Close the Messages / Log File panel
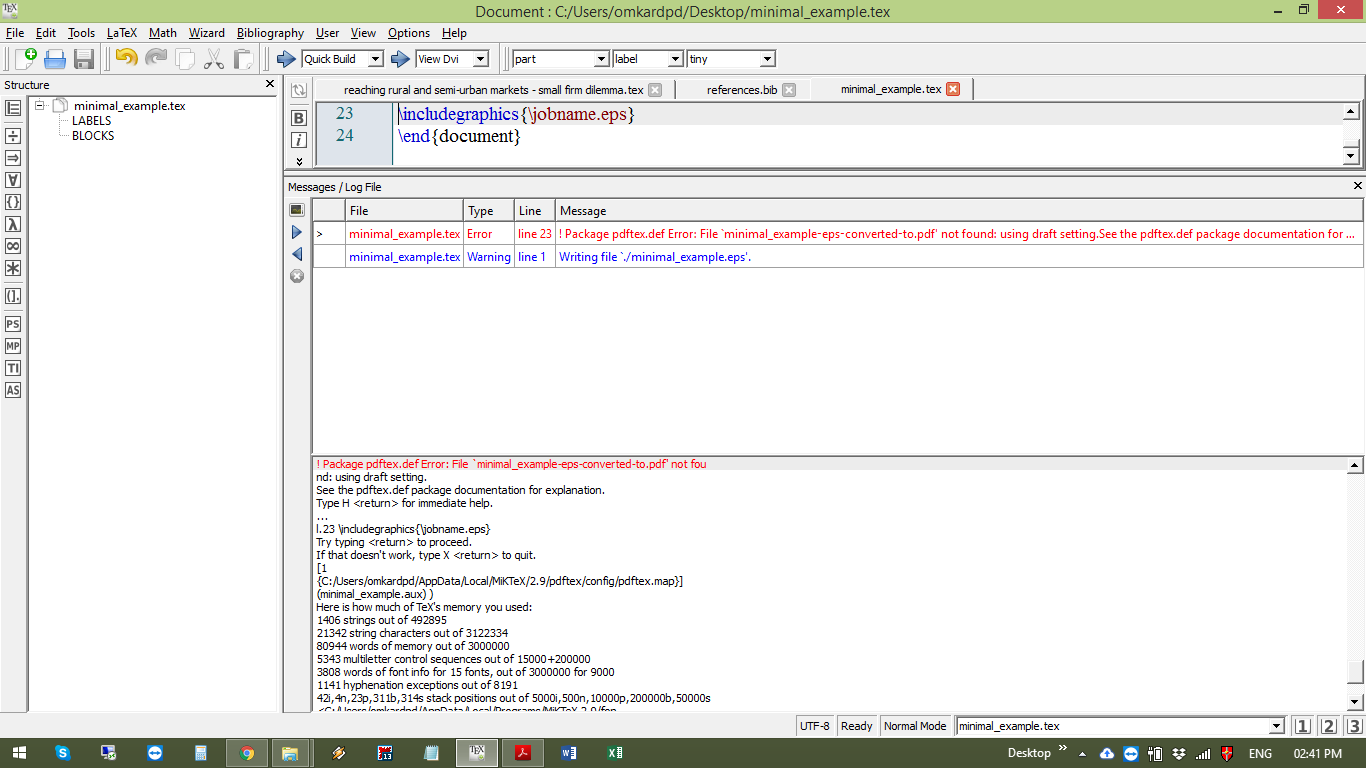Screen dimensions: 1366x768 [1358, 186]
